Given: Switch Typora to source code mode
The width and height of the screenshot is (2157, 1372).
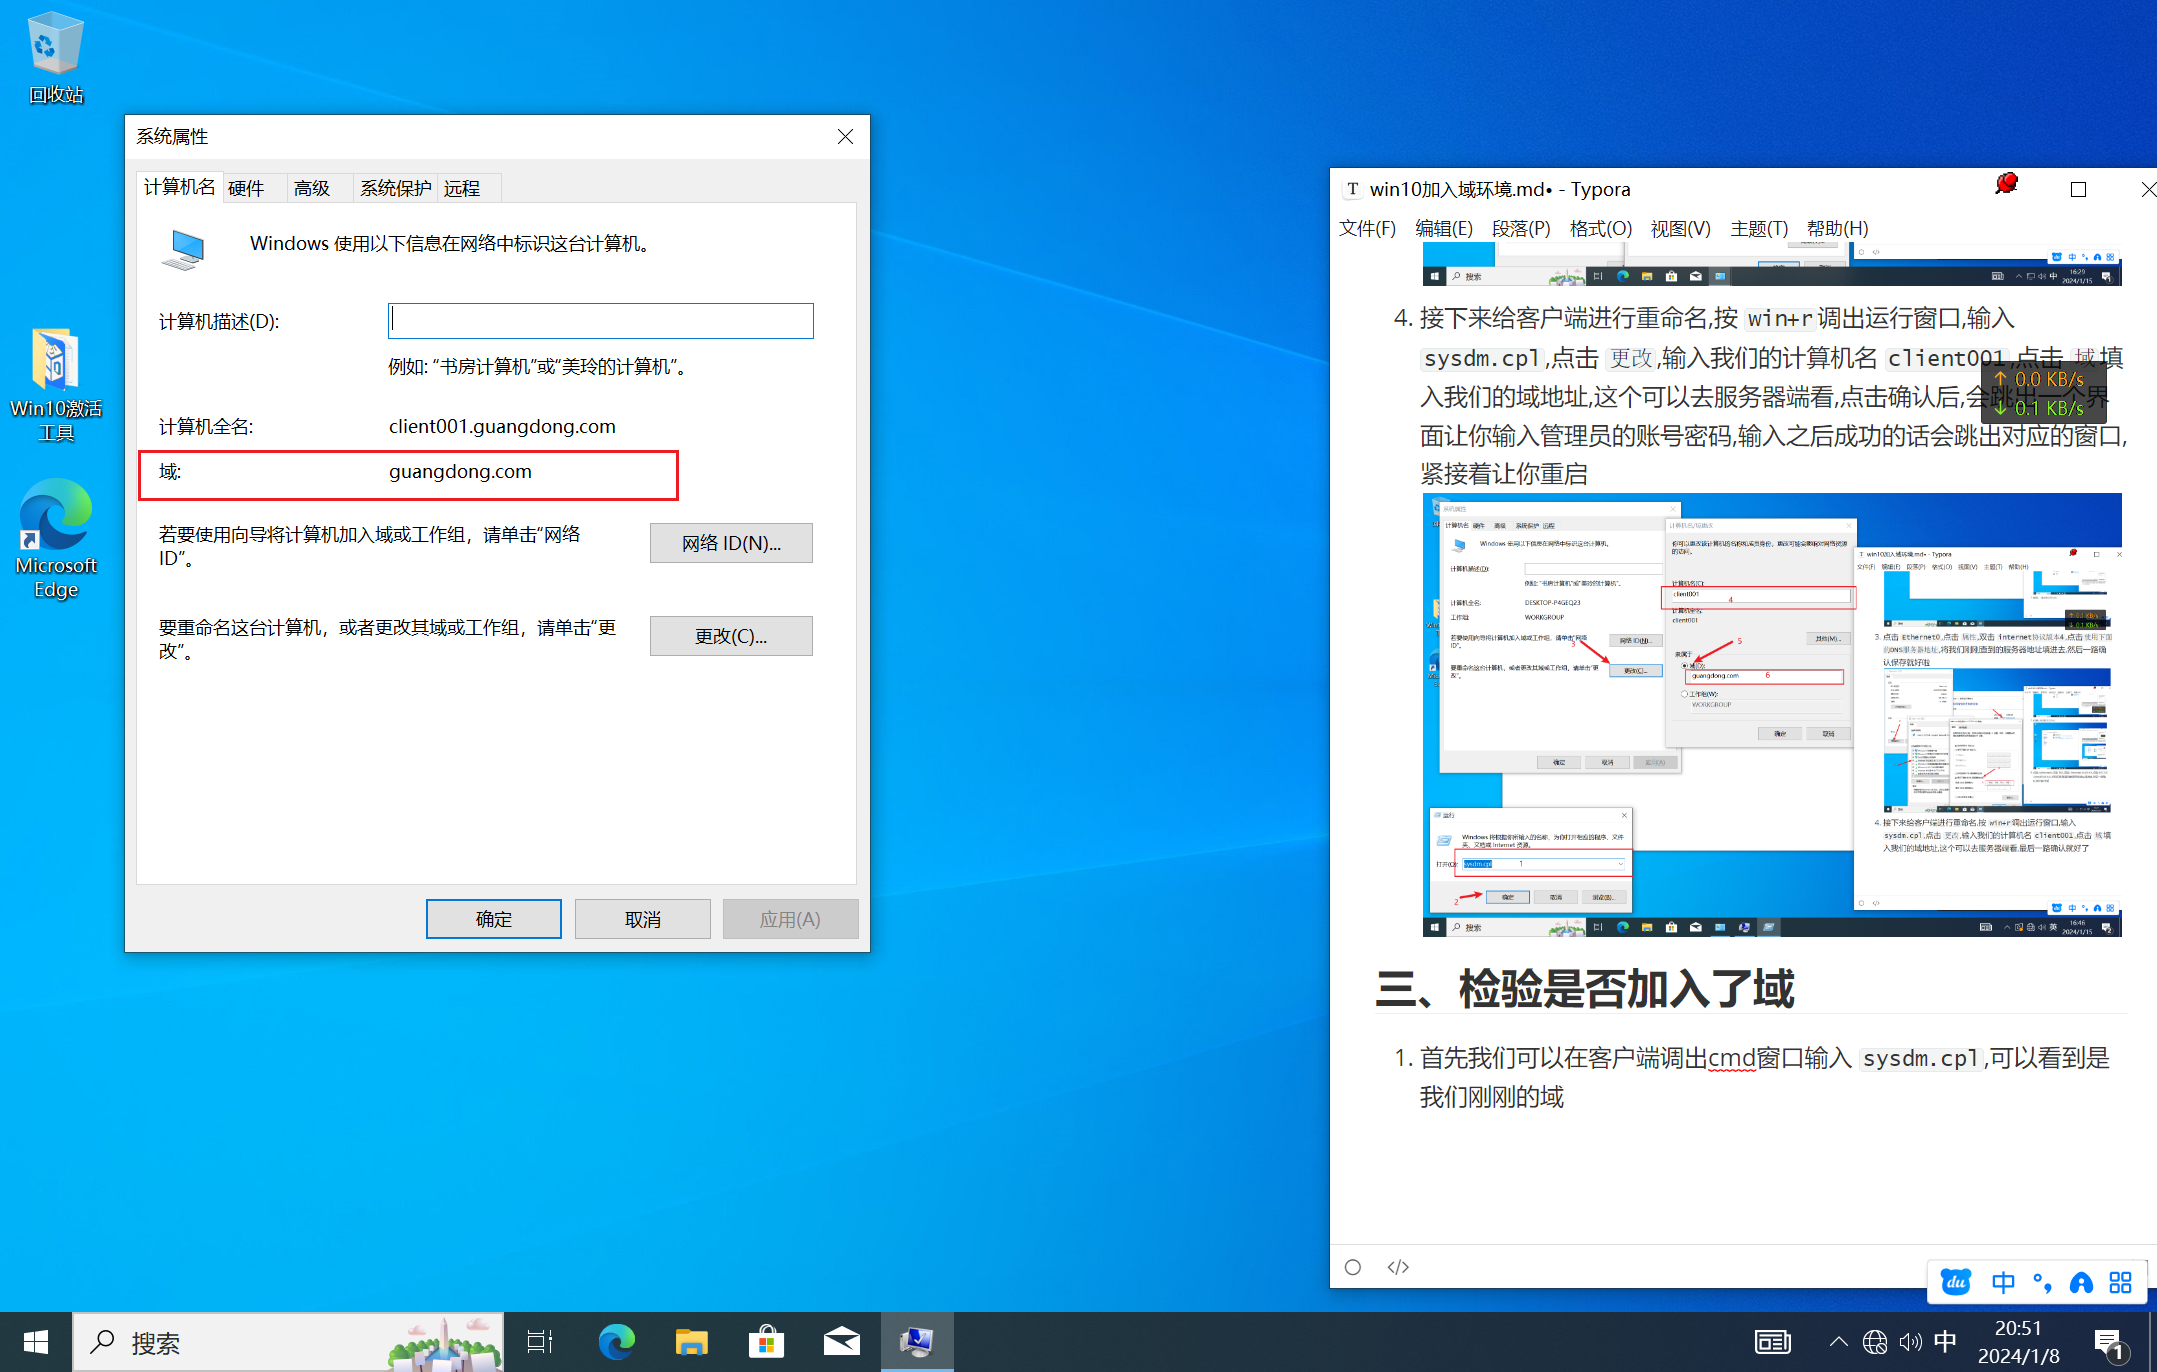Looking at the screenshot, I should 1398,1267.
